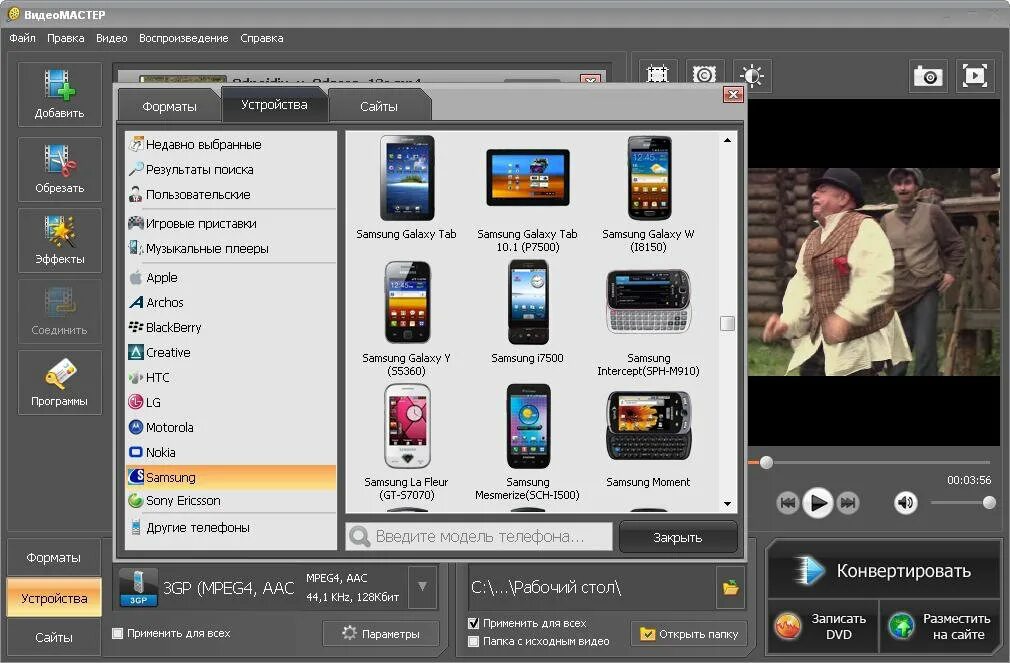The width and height of the screenshot is (1010, 663).
Task: Choose HTC in the brand list
Action: (231, 378)
